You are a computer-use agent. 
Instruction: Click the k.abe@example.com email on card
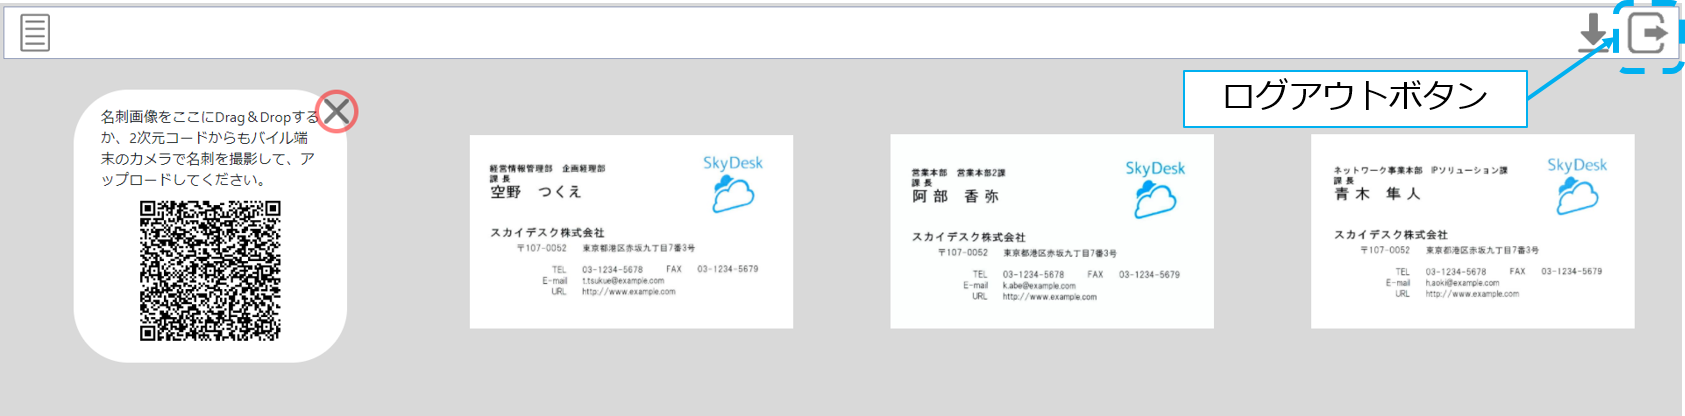(1039, 285)
